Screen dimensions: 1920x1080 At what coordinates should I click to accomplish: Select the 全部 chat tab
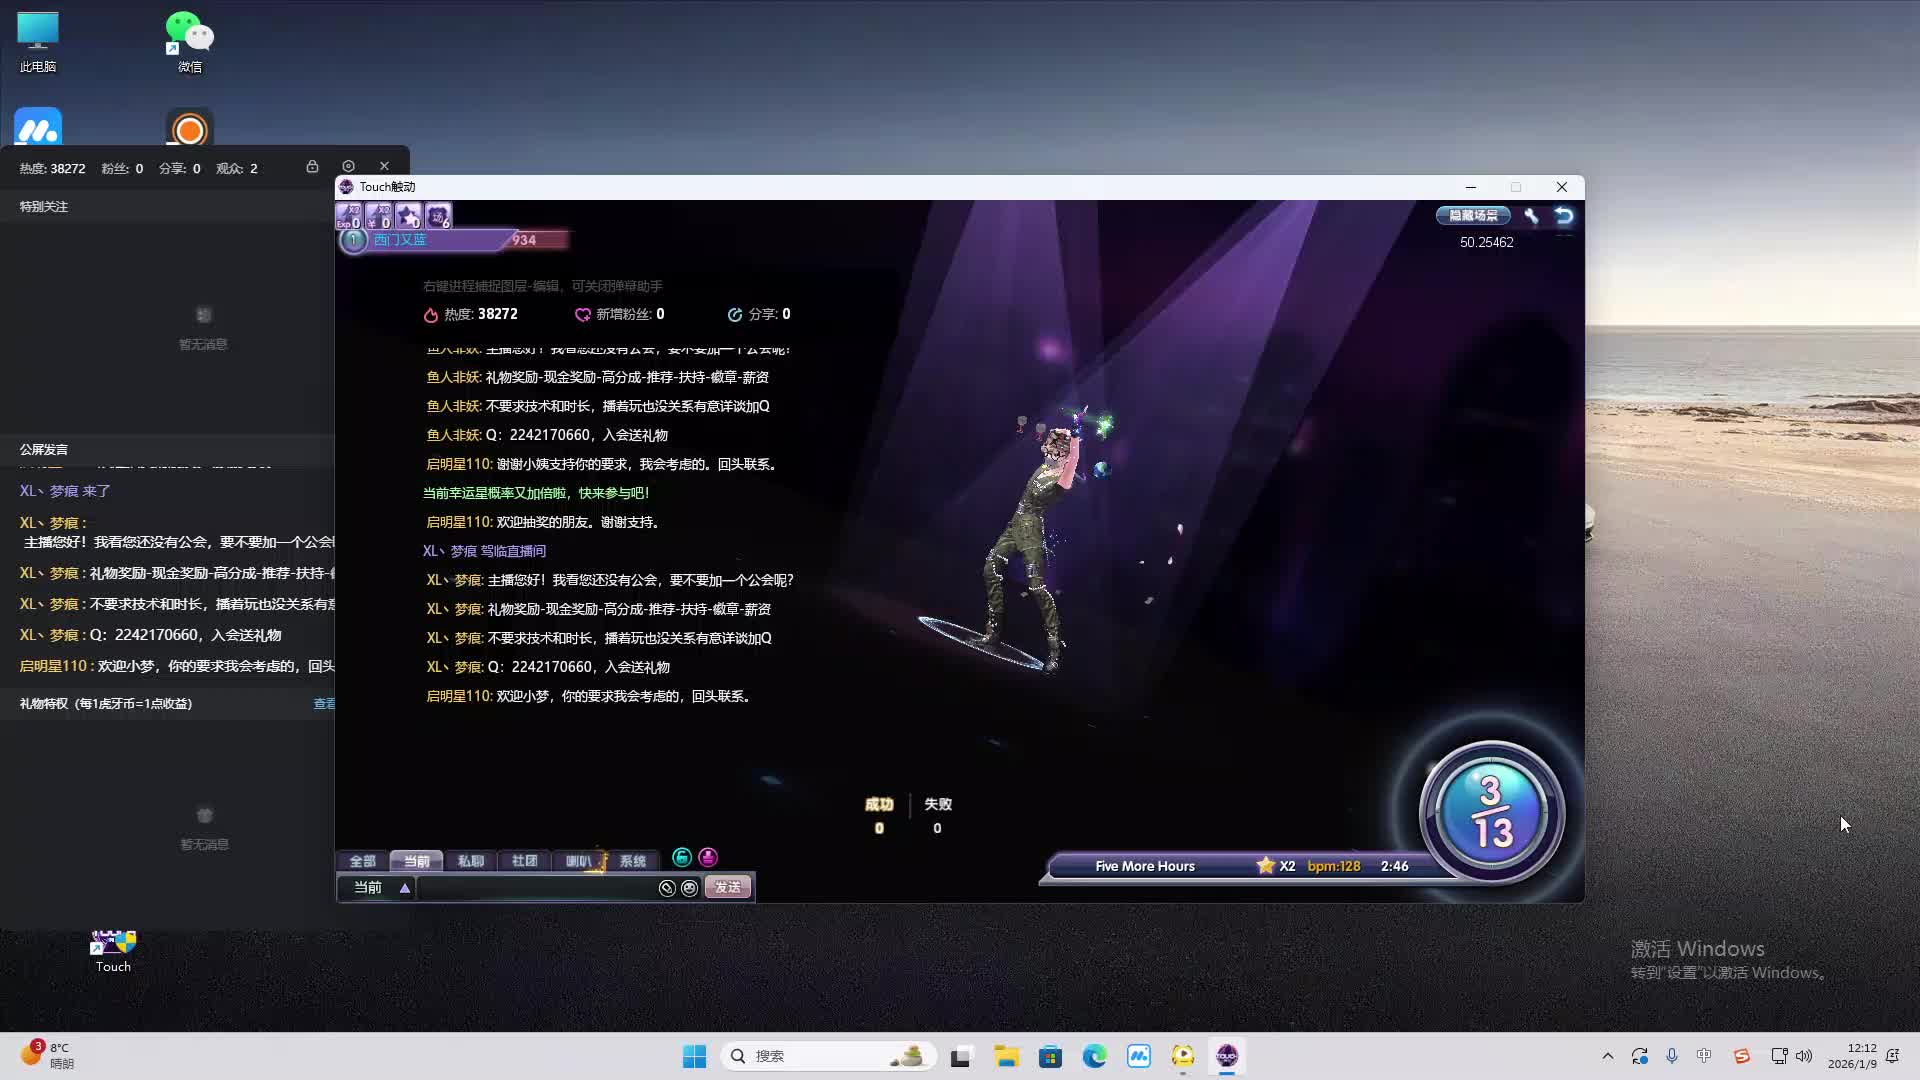(362, 861)
